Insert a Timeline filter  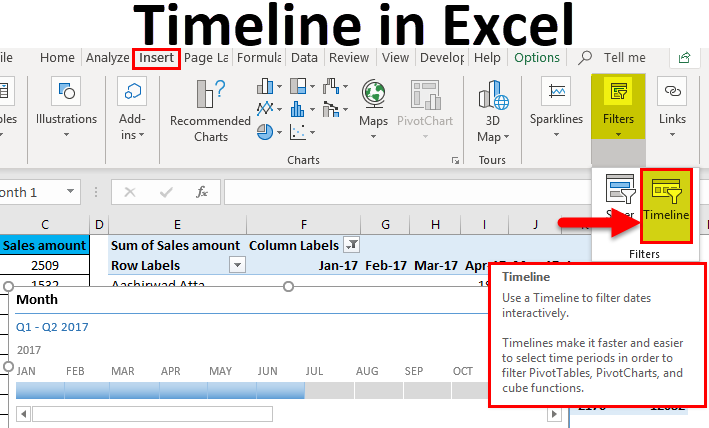[666, 206]
